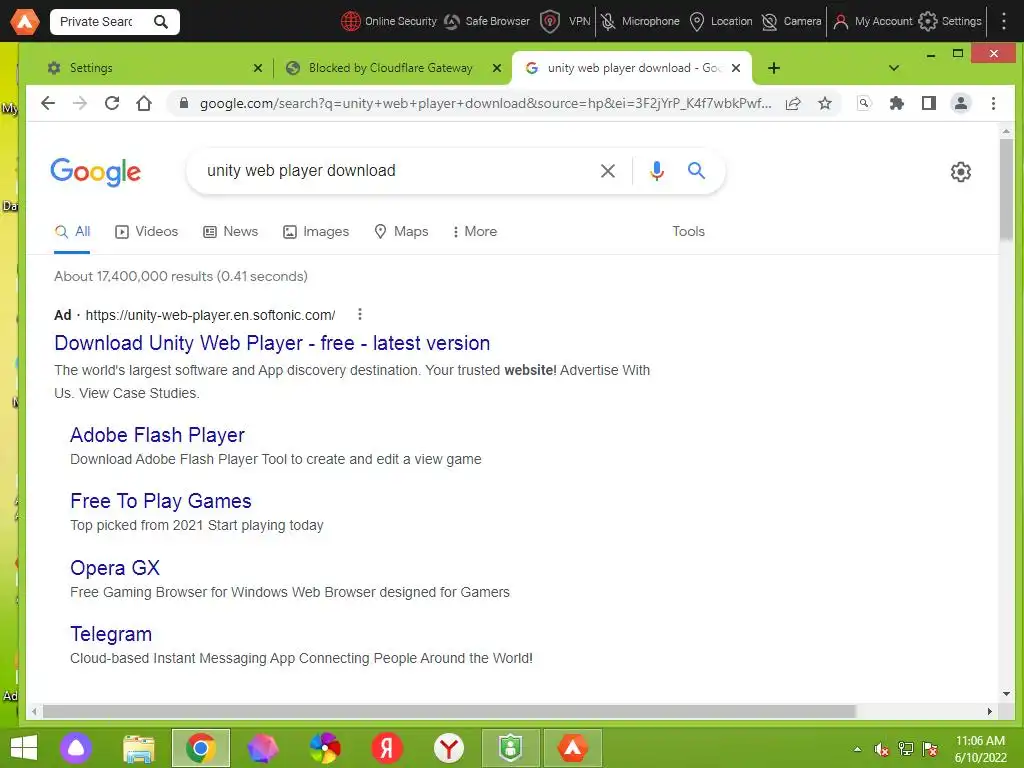The image size is (1024, 768).
Task: Toggle Location blocking in top bar
Action: point(697,22)
